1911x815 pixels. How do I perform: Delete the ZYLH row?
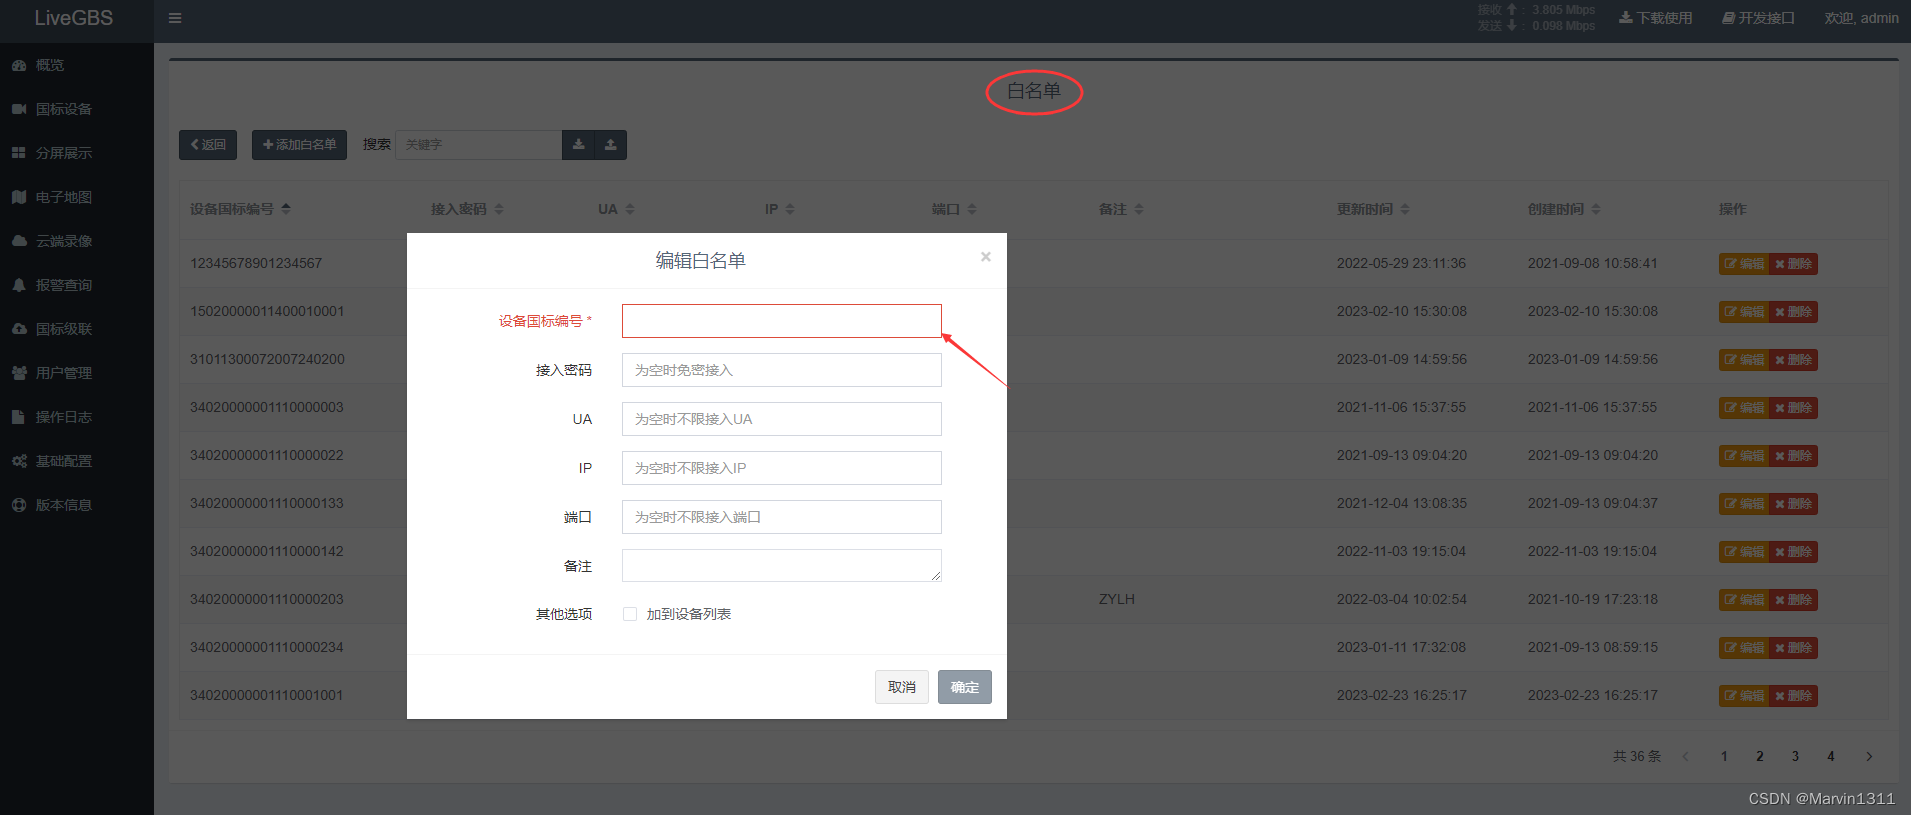[1793, 600]
